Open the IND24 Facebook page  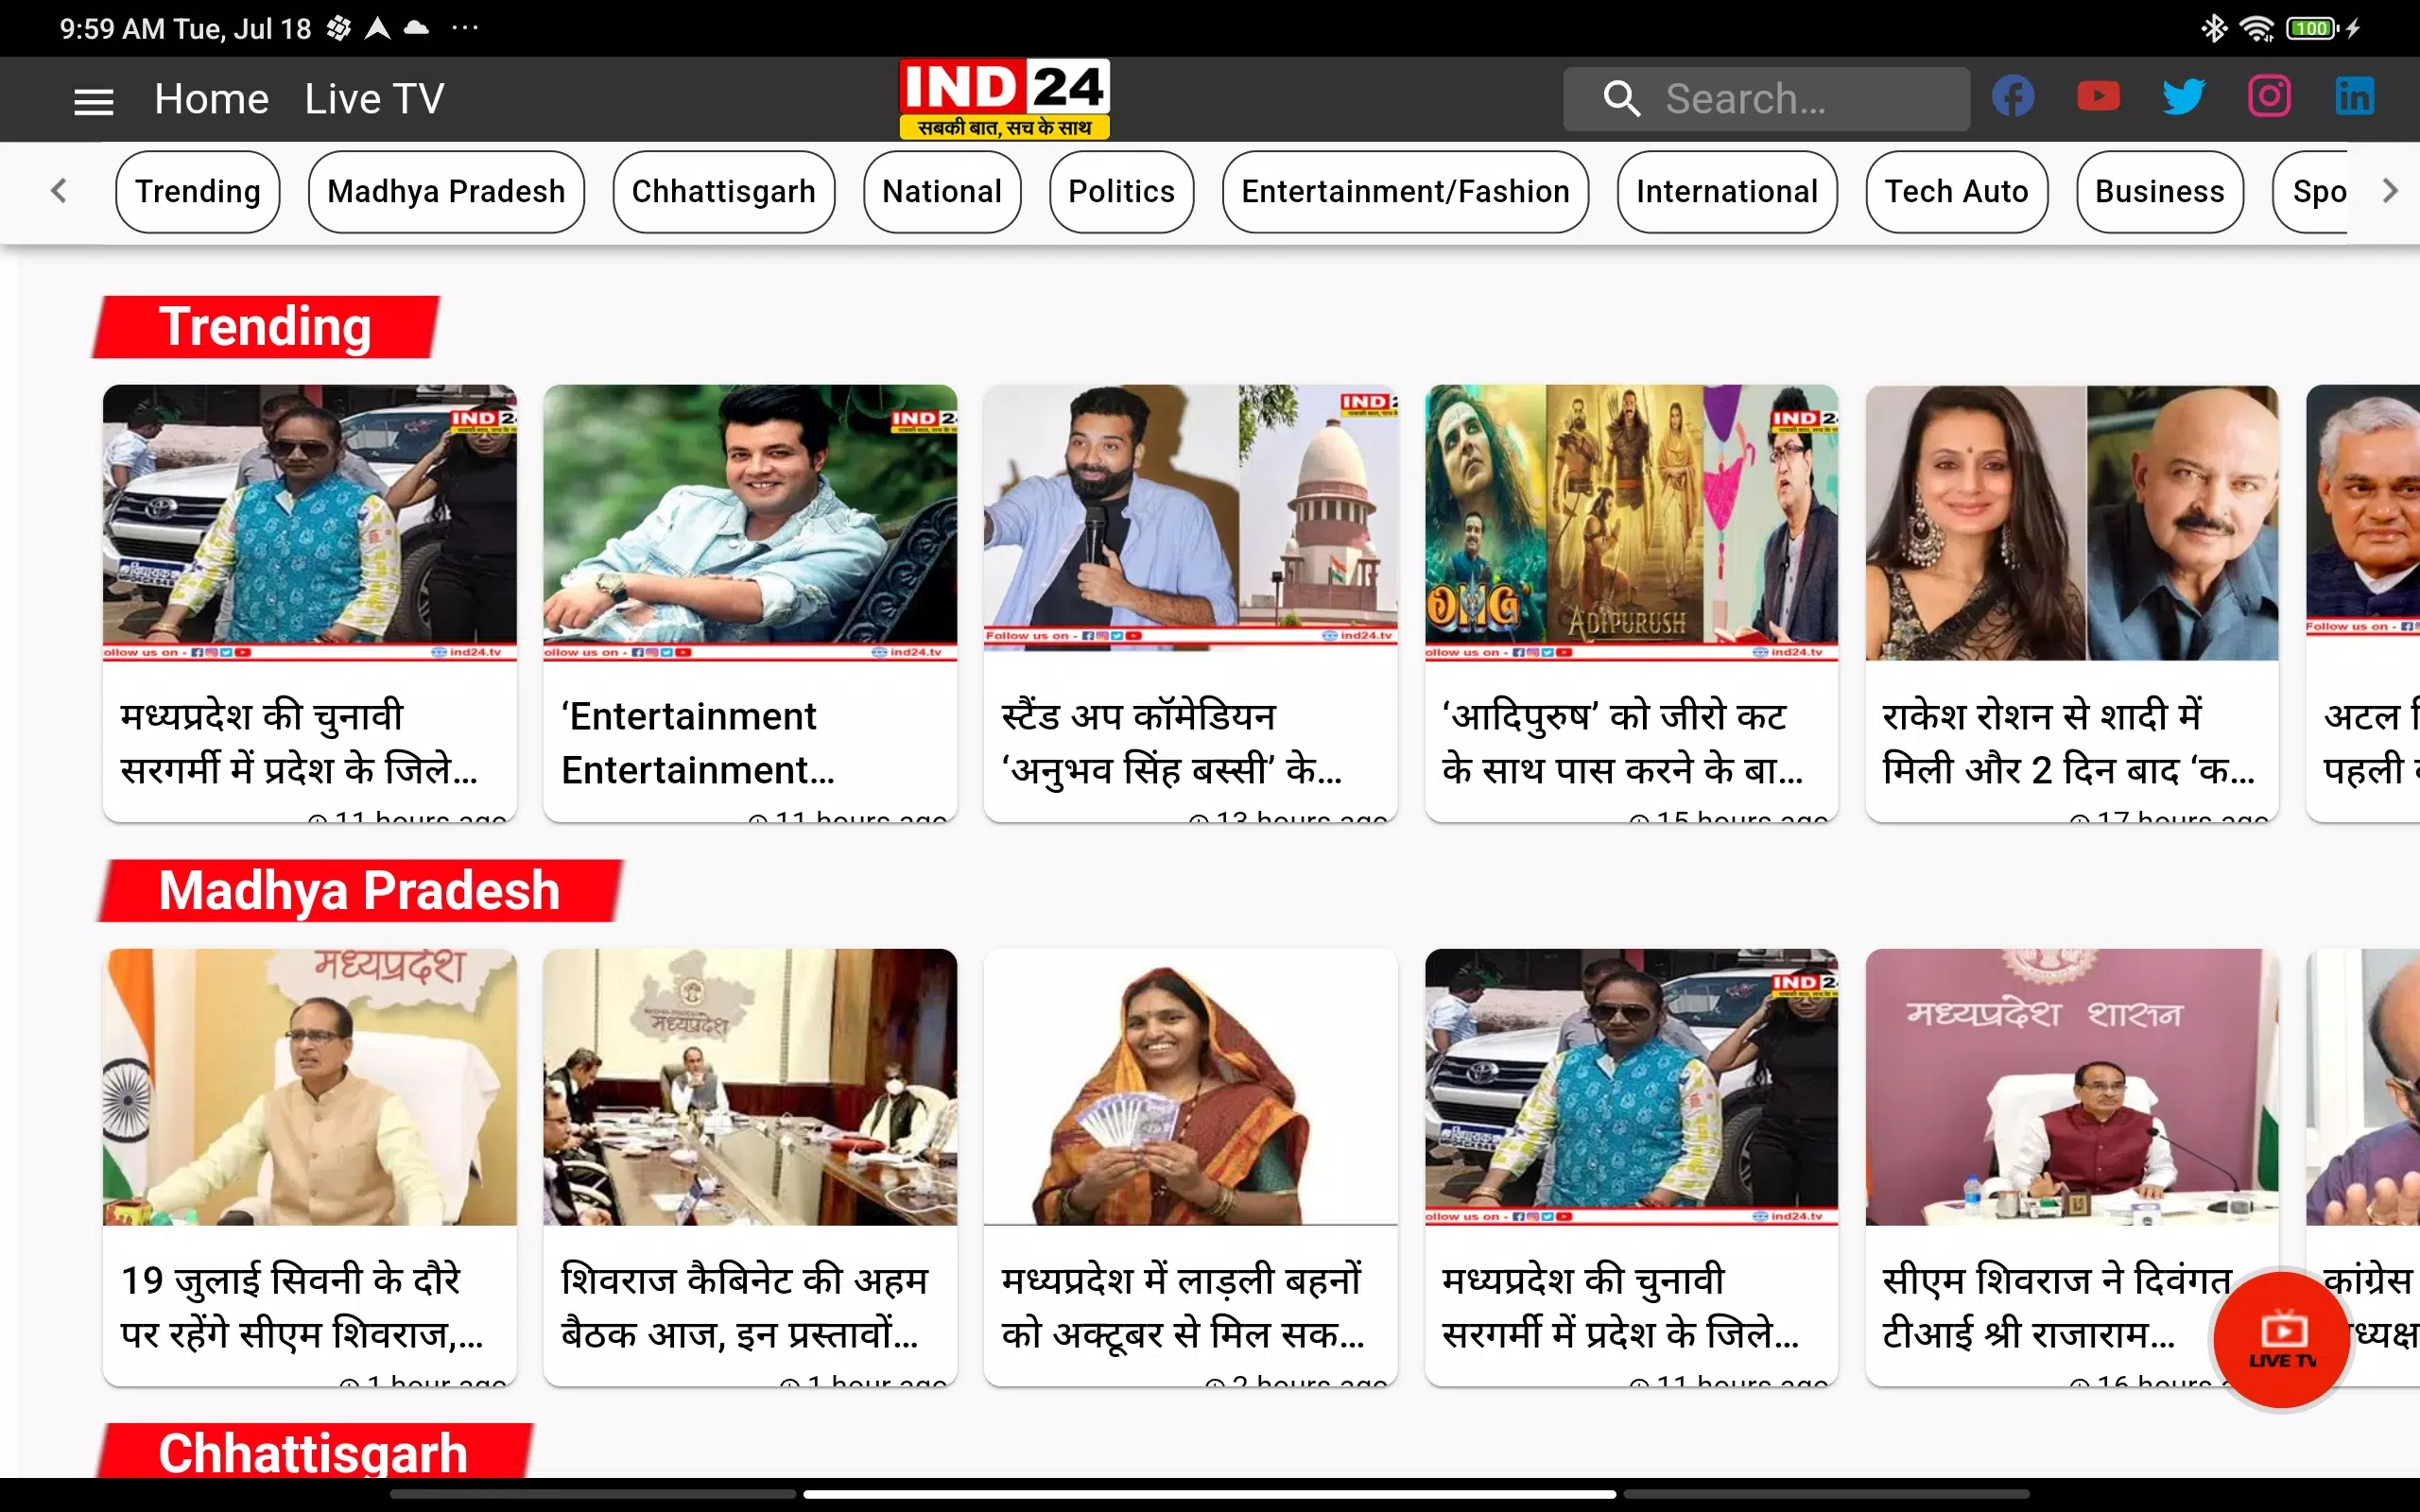[x=2013, y=97]
